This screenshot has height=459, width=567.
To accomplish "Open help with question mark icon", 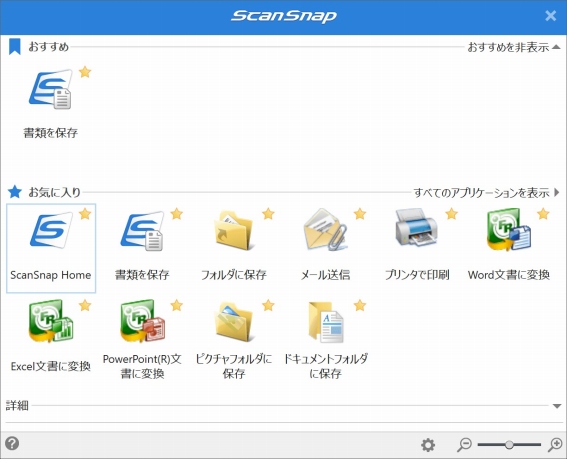I will click(x=12, y=443).
